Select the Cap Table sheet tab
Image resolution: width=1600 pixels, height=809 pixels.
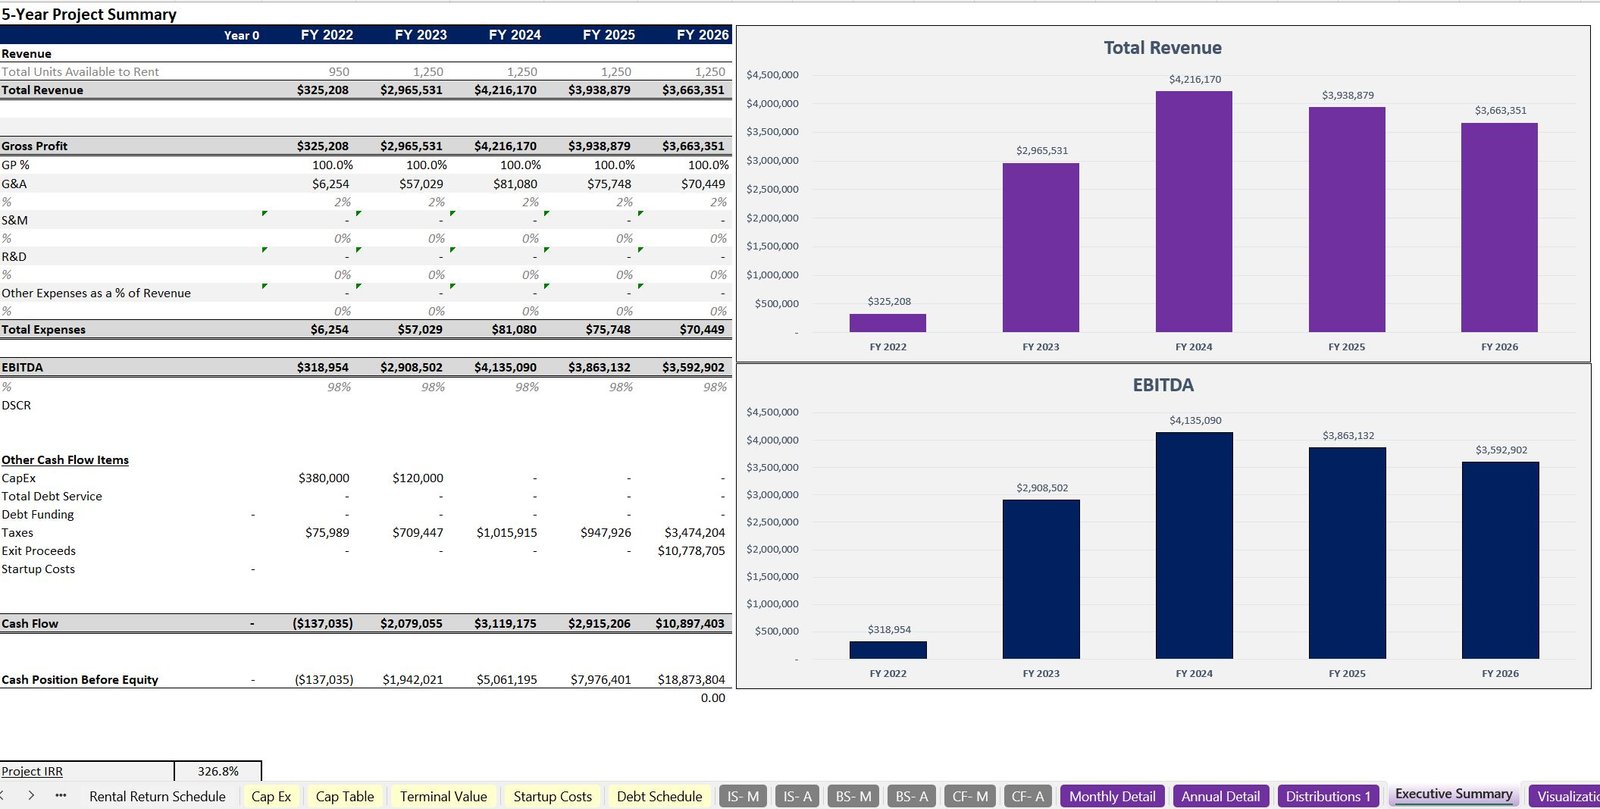(344, 797)
